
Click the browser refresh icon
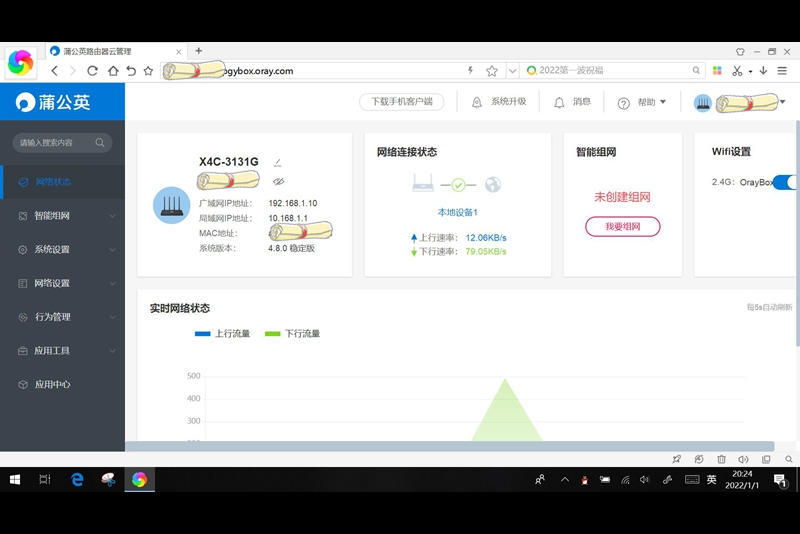coord(92,71)
